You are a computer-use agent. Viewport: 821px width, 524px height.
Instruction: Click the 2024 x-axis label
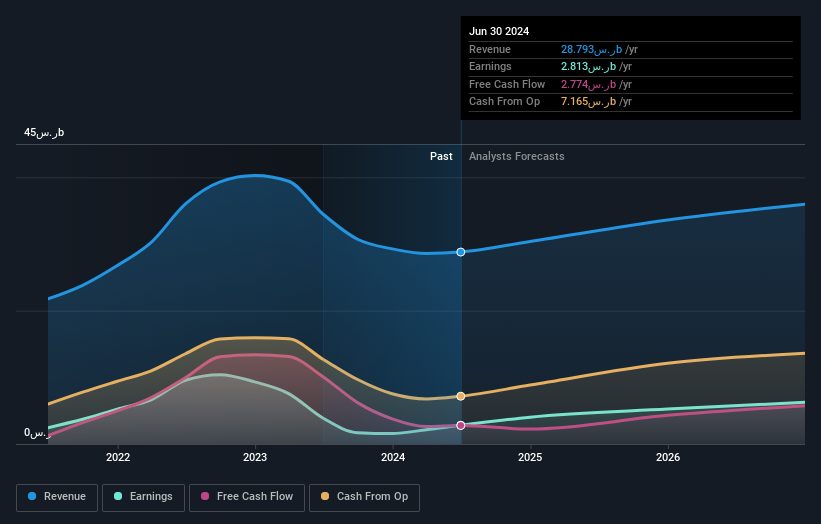click(x=393, y=458)
